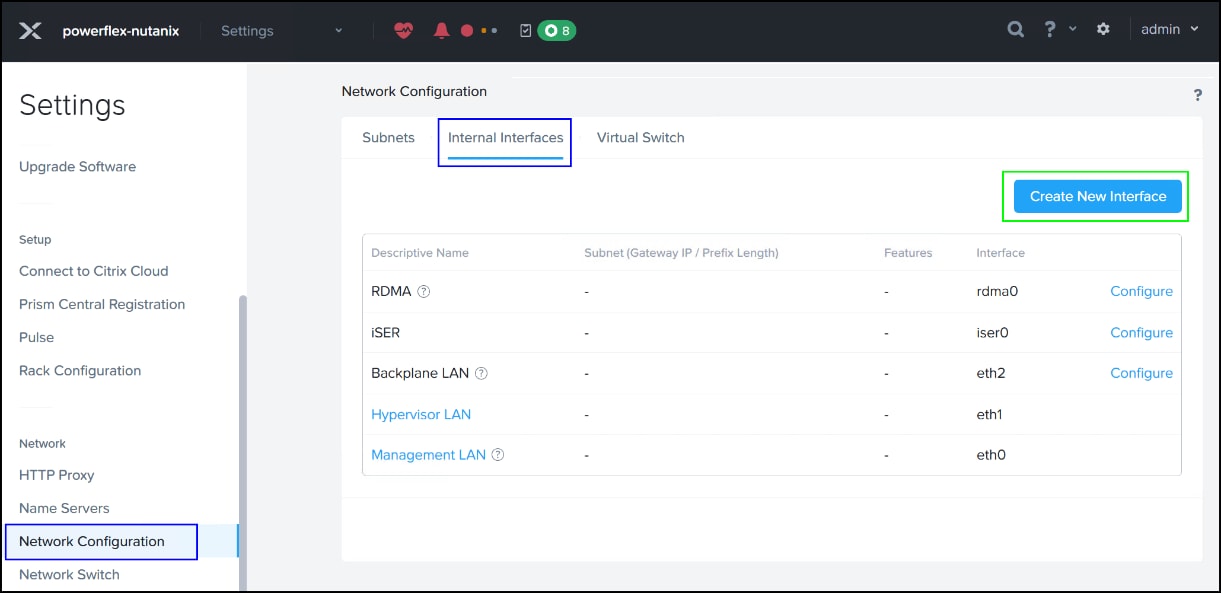Click the red critical alert dot
This screenshot has height=593, width=1221.
(x=467, y=31)
